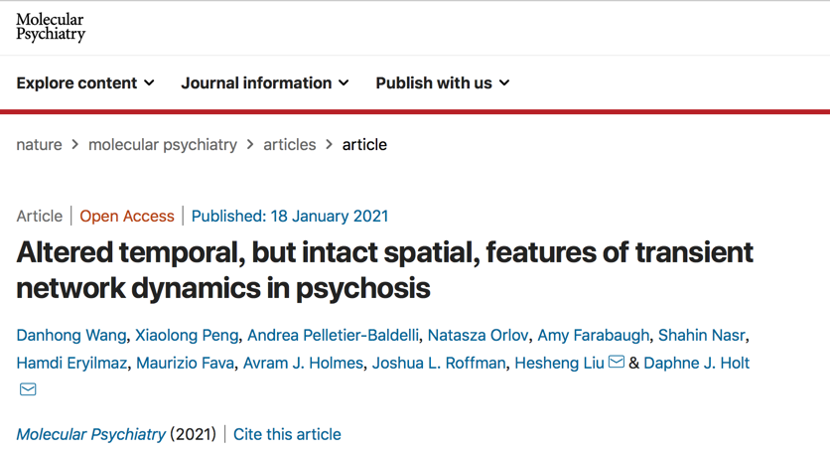This screenshot has height=454, width=830.
Task: Open the italic Molecular Psychiatry journal link
Action: pos(91,434)
